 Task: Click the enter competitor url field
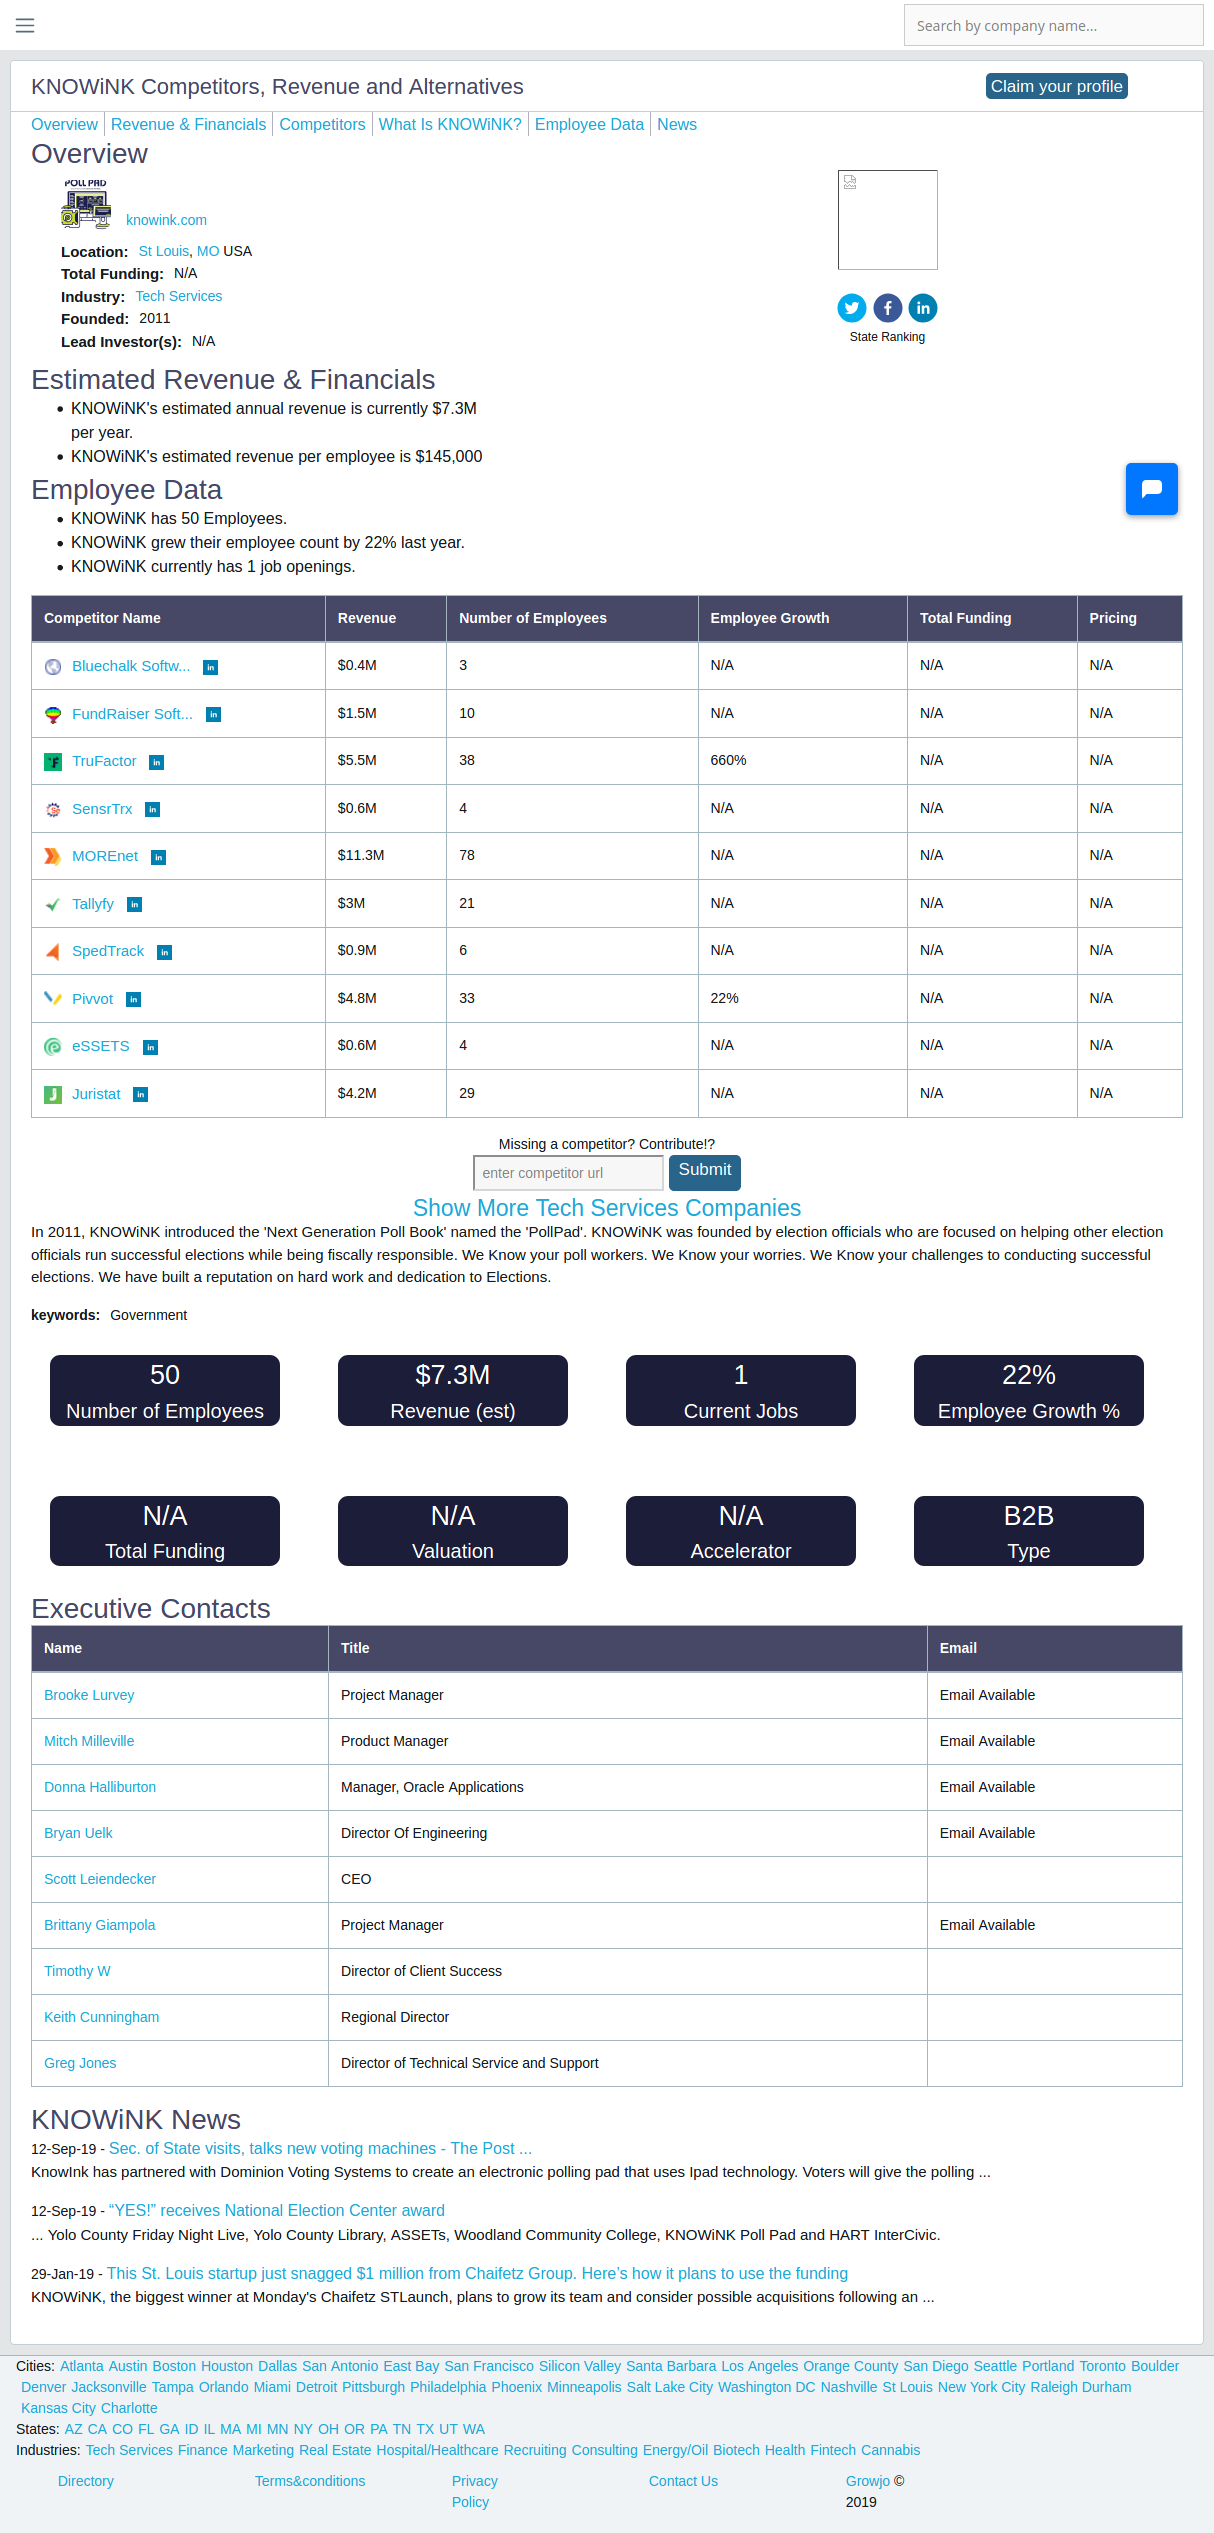pyautogui.click(x=568, y=1173)
